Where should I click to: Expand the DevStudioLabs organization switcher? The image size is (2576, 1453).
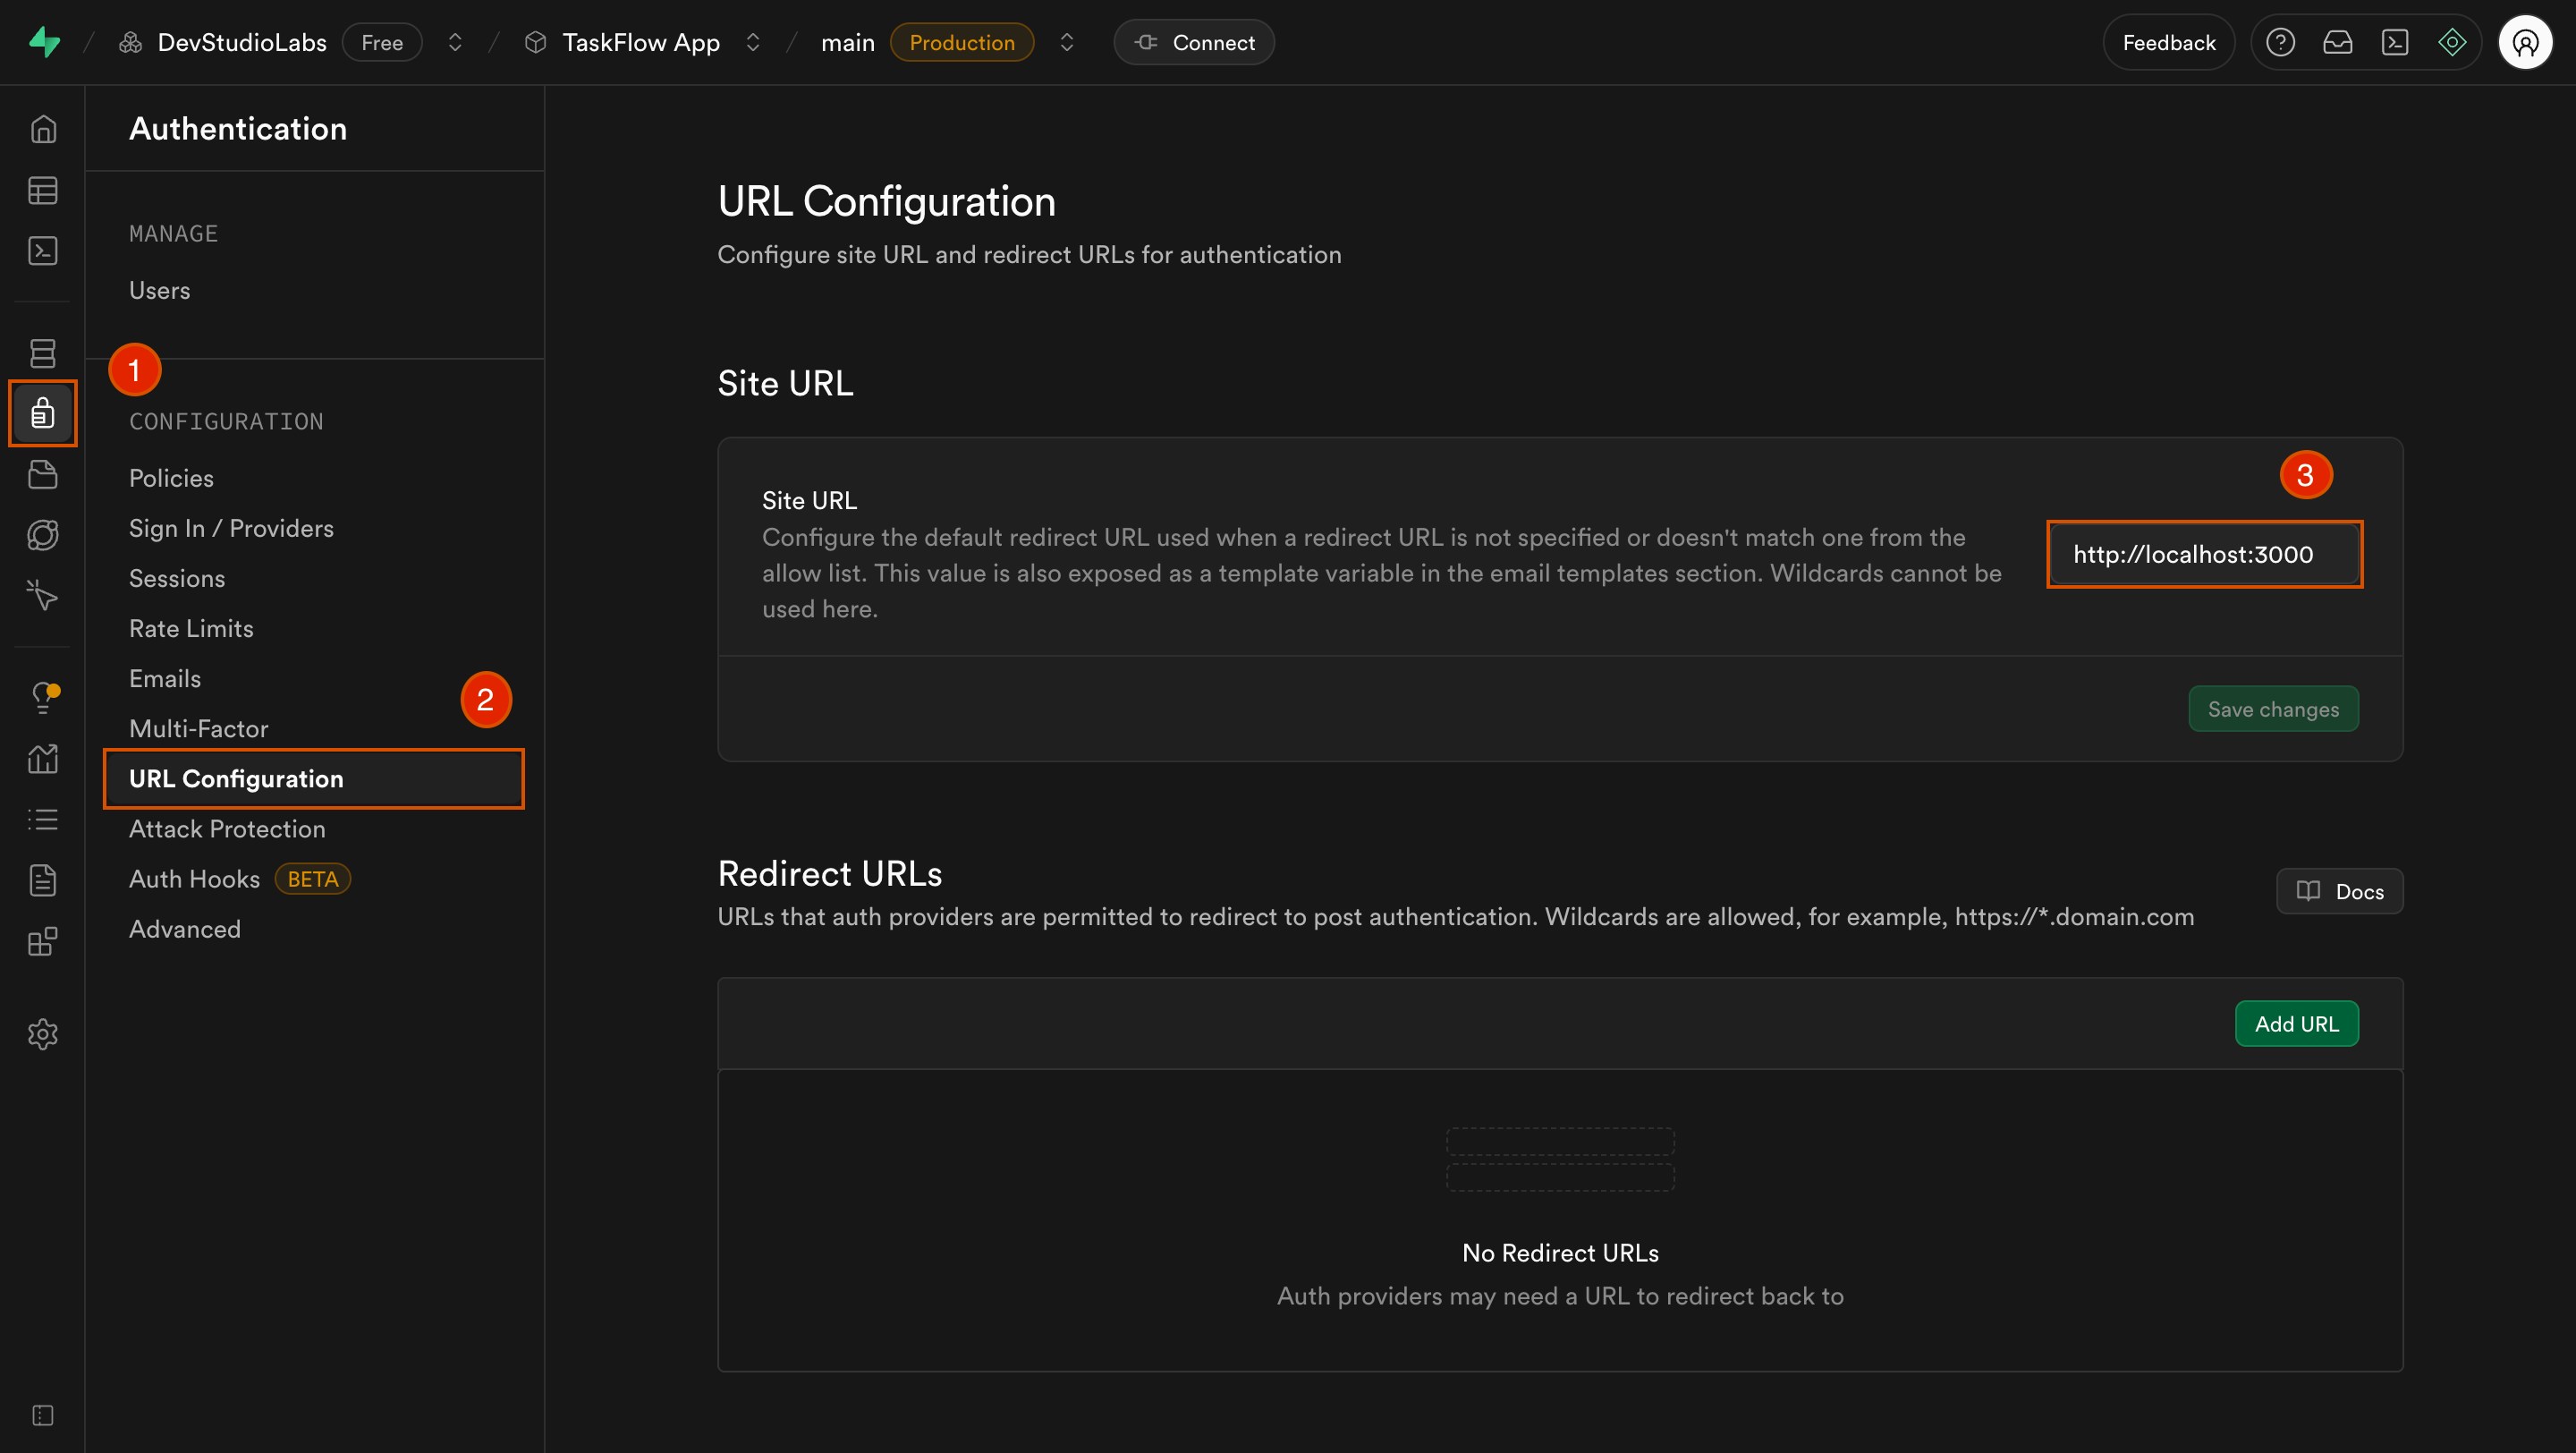pos(454,42)
